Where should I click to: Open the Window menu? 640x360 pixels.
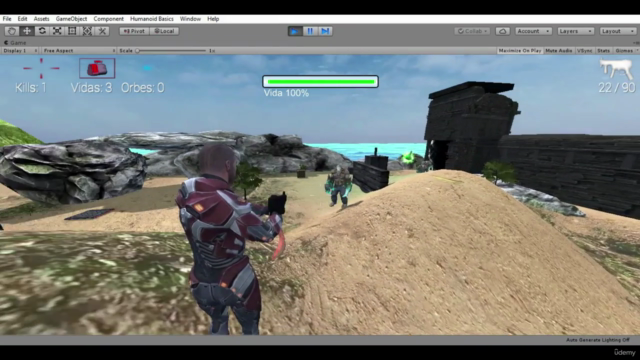[190, 19]
